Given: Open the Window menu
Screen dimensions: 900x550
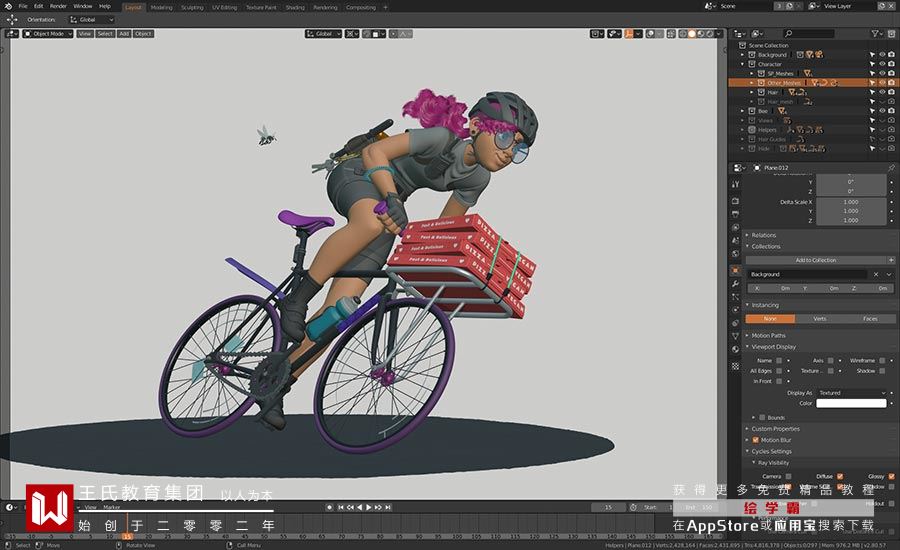Looking at the screenshot, I should pos(83,6).
